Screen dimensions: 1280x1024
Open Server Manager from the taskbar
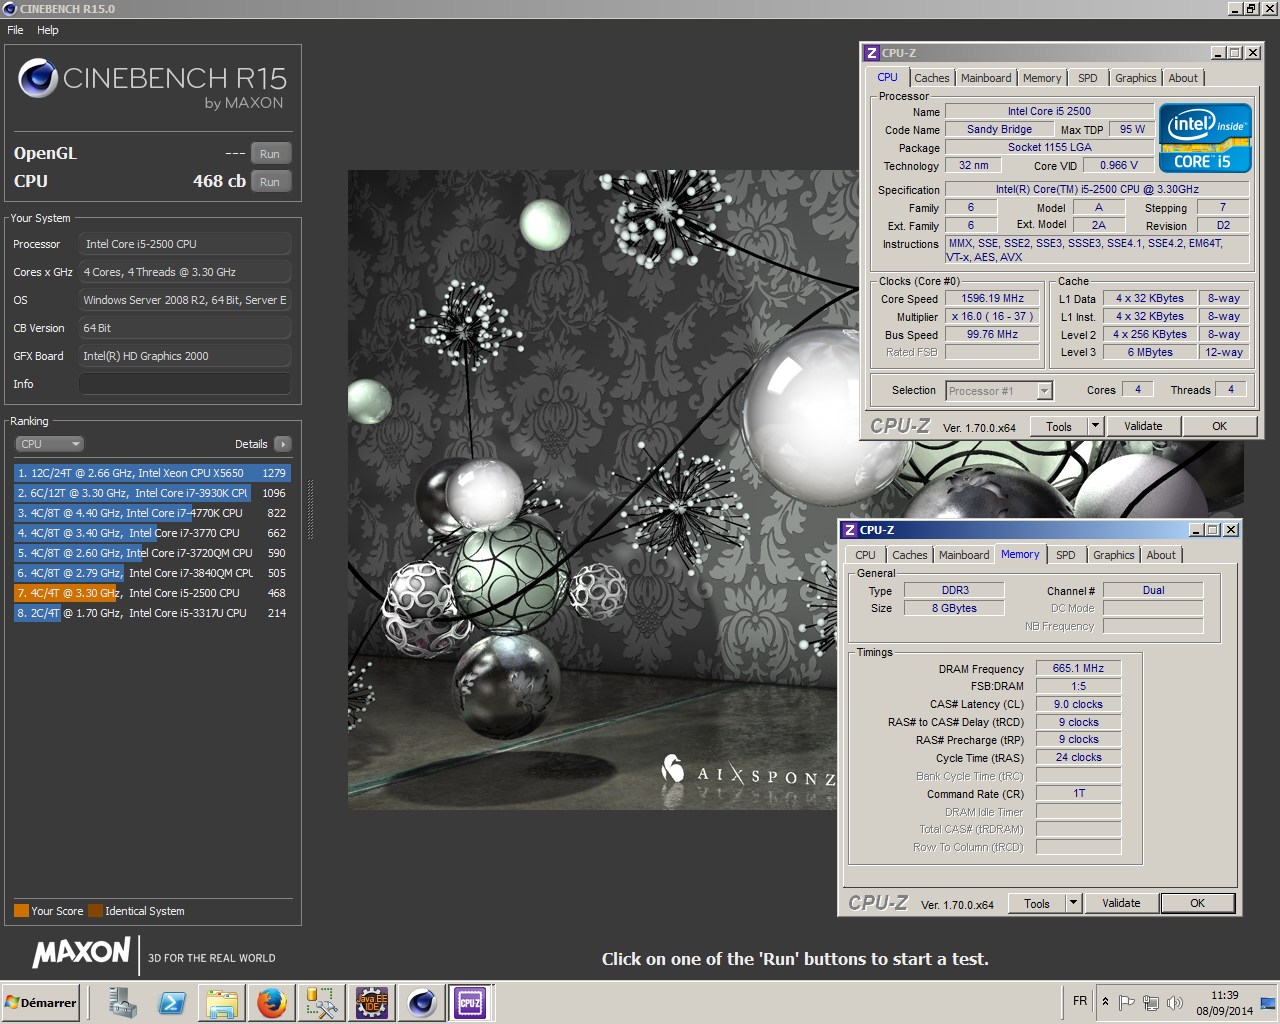point(122,1003)
